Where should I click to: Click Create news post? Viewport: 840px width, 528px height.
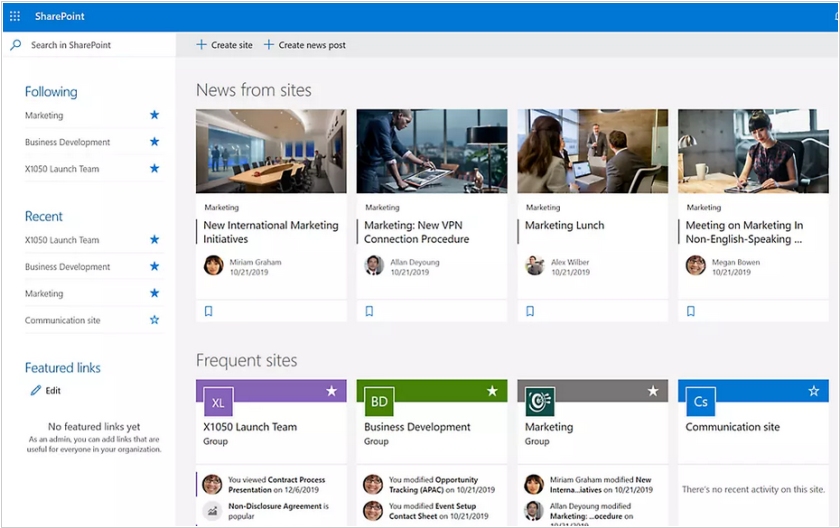pos(305,45)
